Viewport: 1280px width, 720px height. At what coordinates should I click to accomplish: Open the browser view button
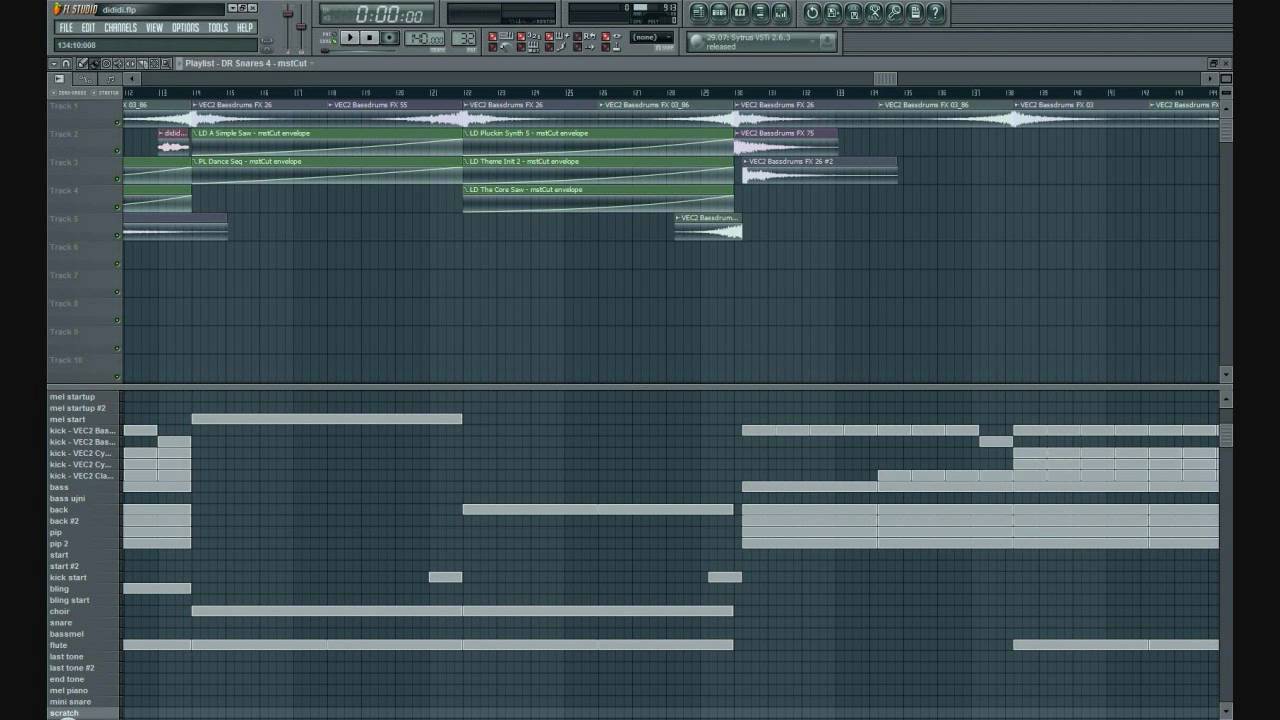click(x=760, y=13)
